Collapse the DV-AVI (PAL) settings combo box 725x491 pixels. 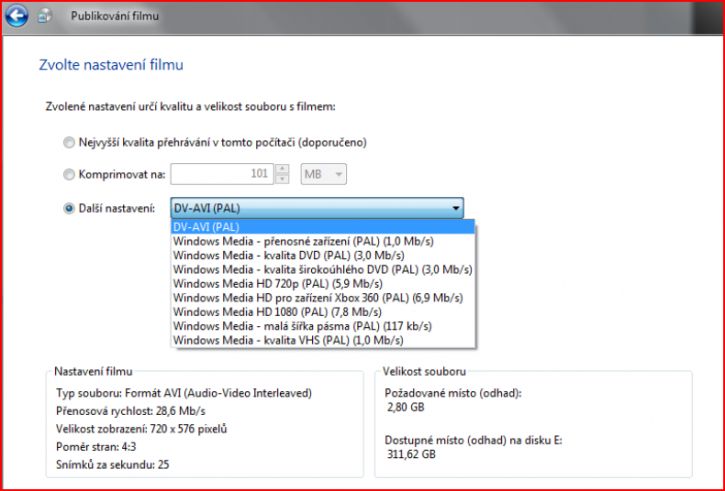(x=317, y=208)
